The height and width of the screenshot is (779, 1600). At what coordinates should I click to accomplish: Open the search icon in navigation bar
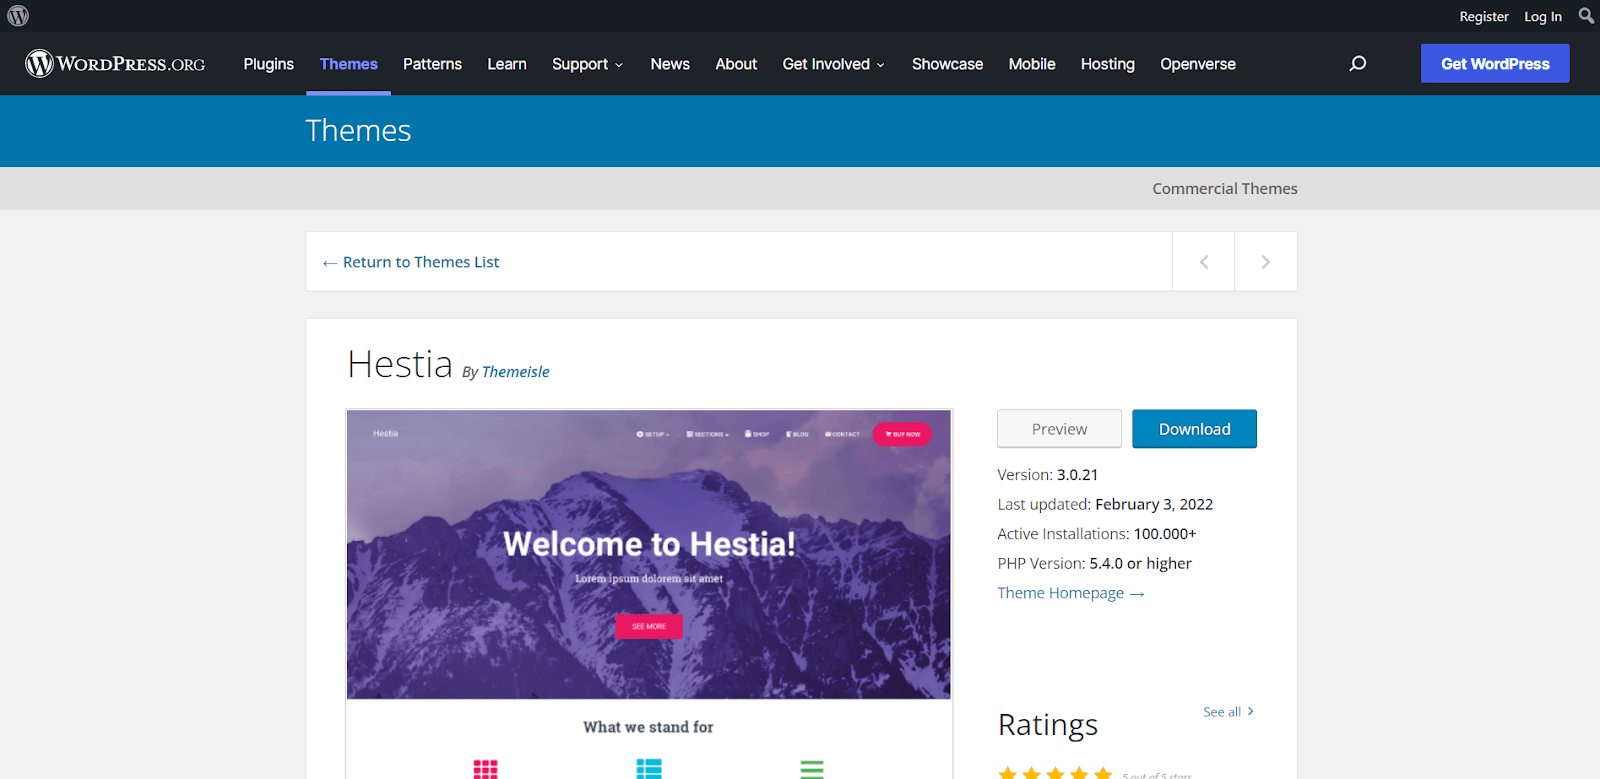1357,64
